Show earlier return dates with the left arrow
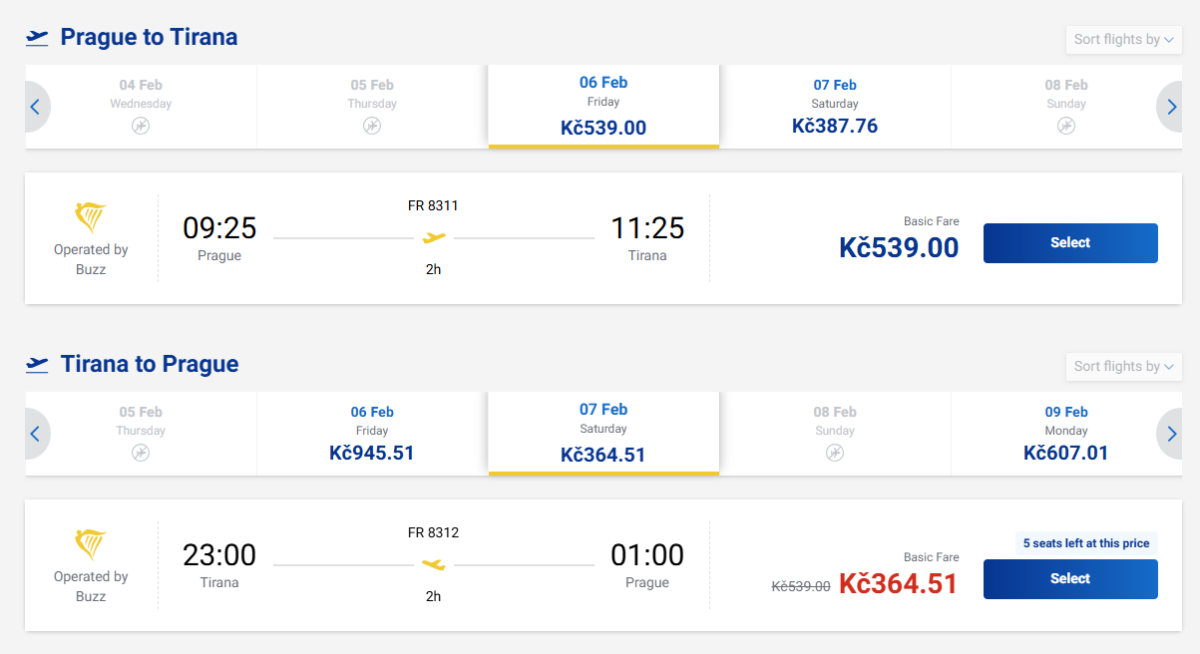Screen dimensions: 1200x654 coord(36,434)
